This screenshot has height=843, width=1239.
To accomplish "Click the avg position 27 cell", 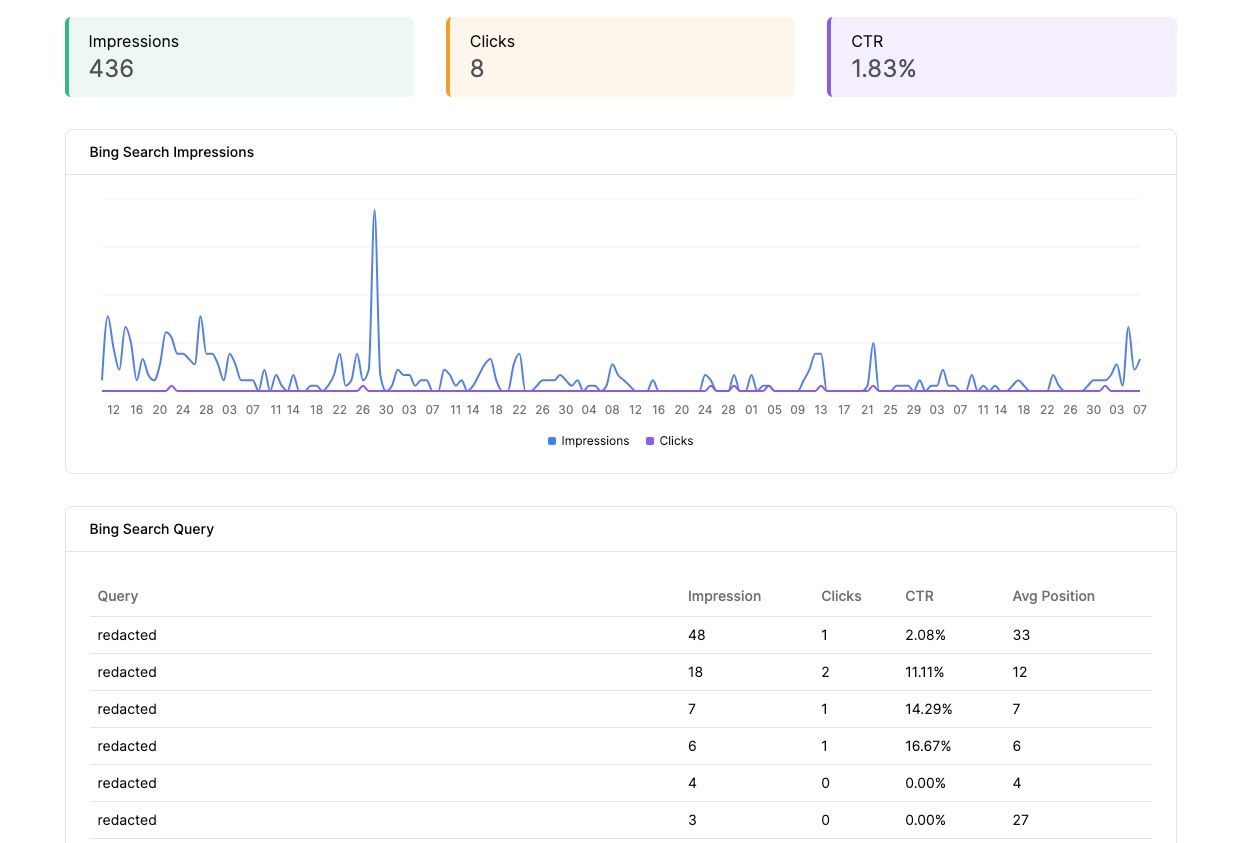I will click(x=1020, y=820).
